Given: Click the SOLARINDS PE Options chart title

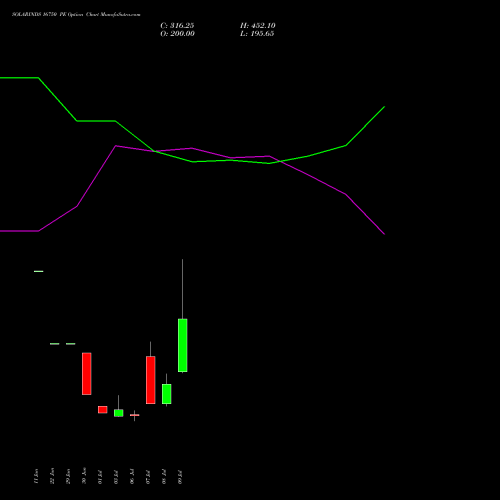Looking at the screenshot, I should click(76, 15).
